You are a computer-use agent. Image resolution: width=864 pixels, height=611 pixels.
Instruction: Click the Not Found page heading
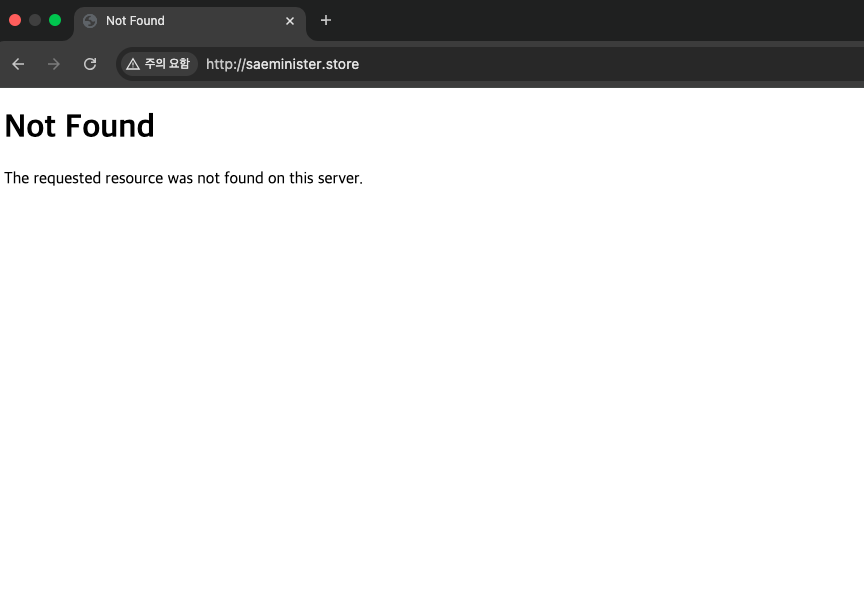click(x=79, y=126)
